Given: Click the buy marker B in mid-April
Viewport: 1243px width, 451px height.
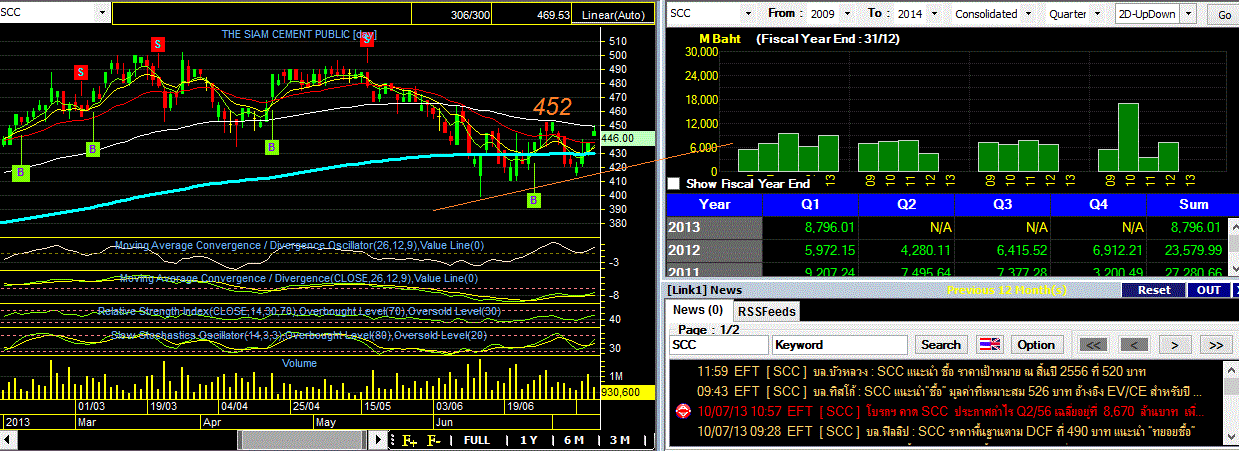Looking at the screenshot, I should pos(271,147).
